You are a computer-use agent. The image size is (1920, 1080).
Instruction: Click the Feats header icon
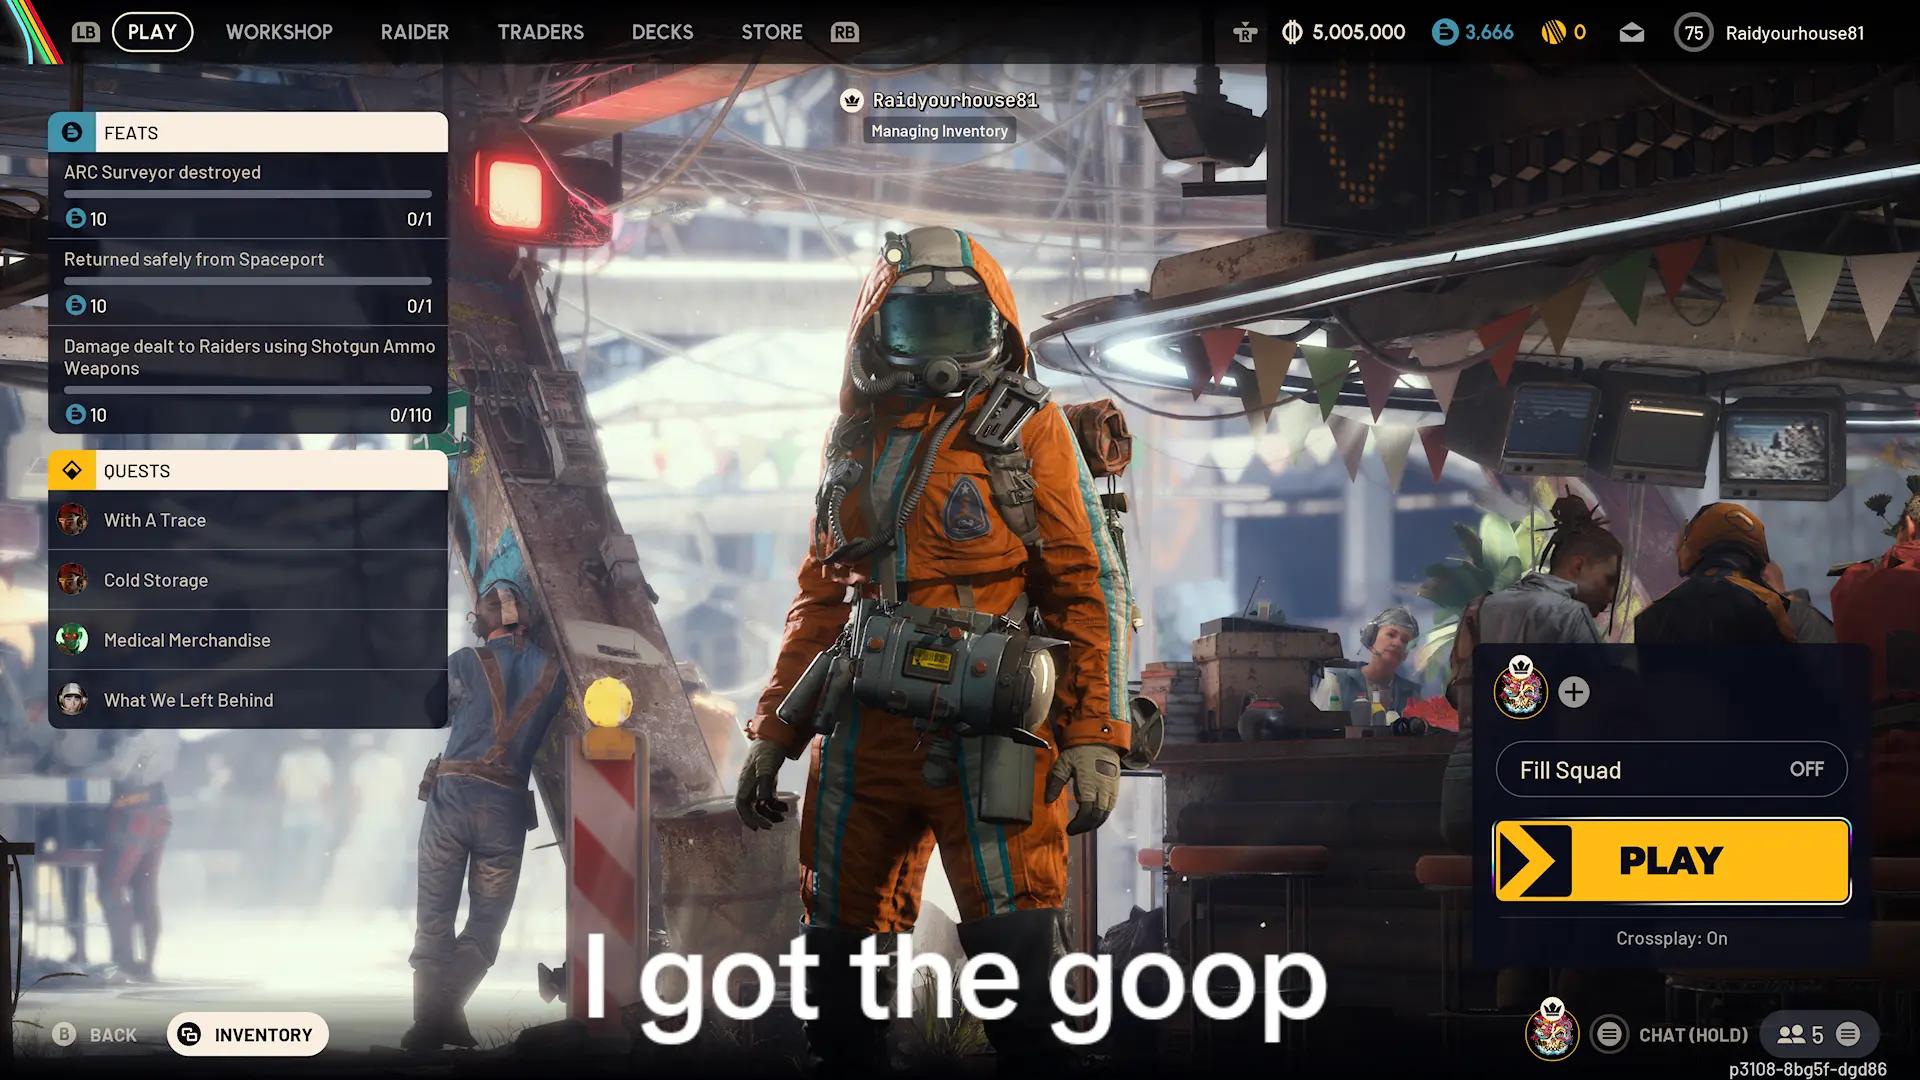pyautogui.click(x=72, y=132)
